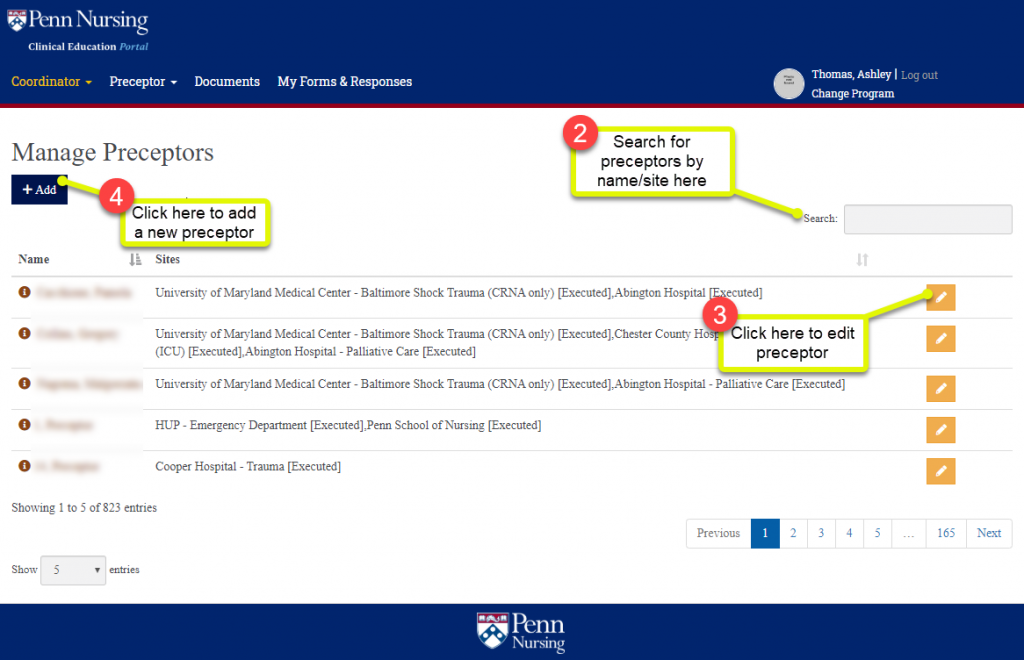The height and width of the screenshot is (660, 1024).
Task: Edit preceptor in Cooper Hospital - Trauma row
Action: tap(940, 471)
